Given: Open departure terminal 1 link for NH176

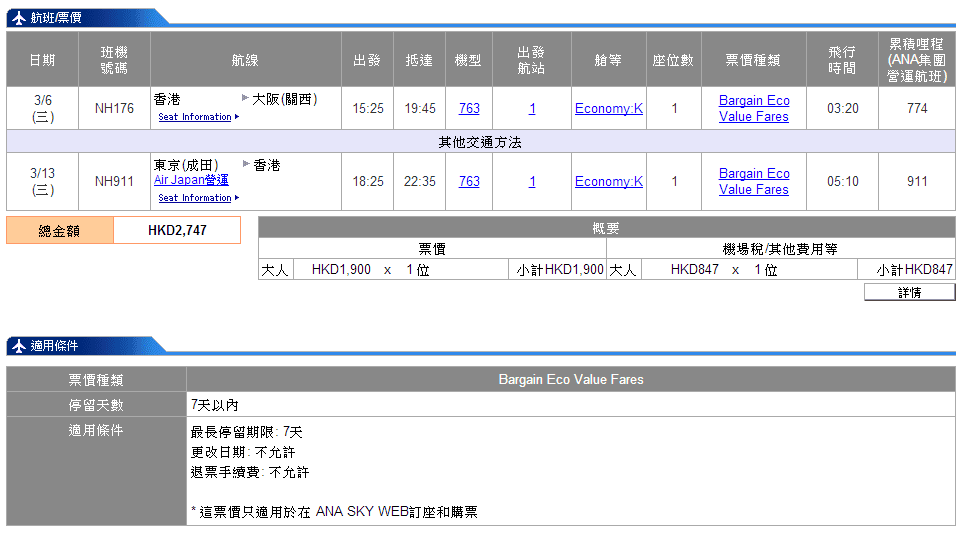Looking at the screenshot, I should (x=532, y=108).
